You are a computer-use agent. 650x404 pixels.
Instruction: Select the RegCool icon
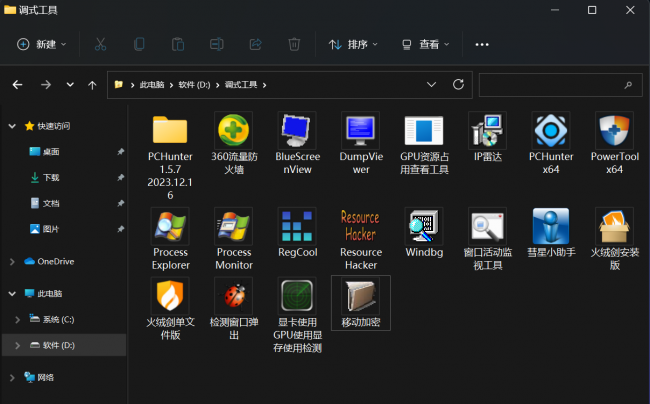[x=297, y=226]
